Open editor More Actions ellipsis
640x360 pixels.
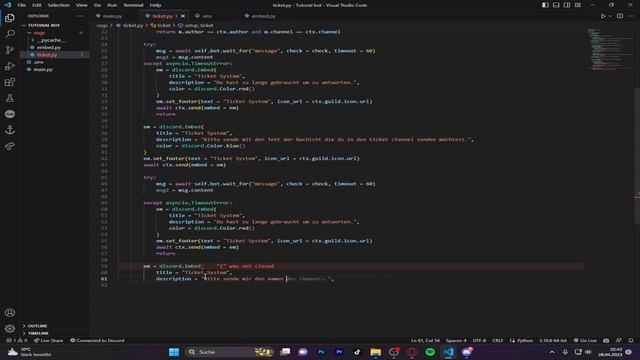[x=631, y=16]
